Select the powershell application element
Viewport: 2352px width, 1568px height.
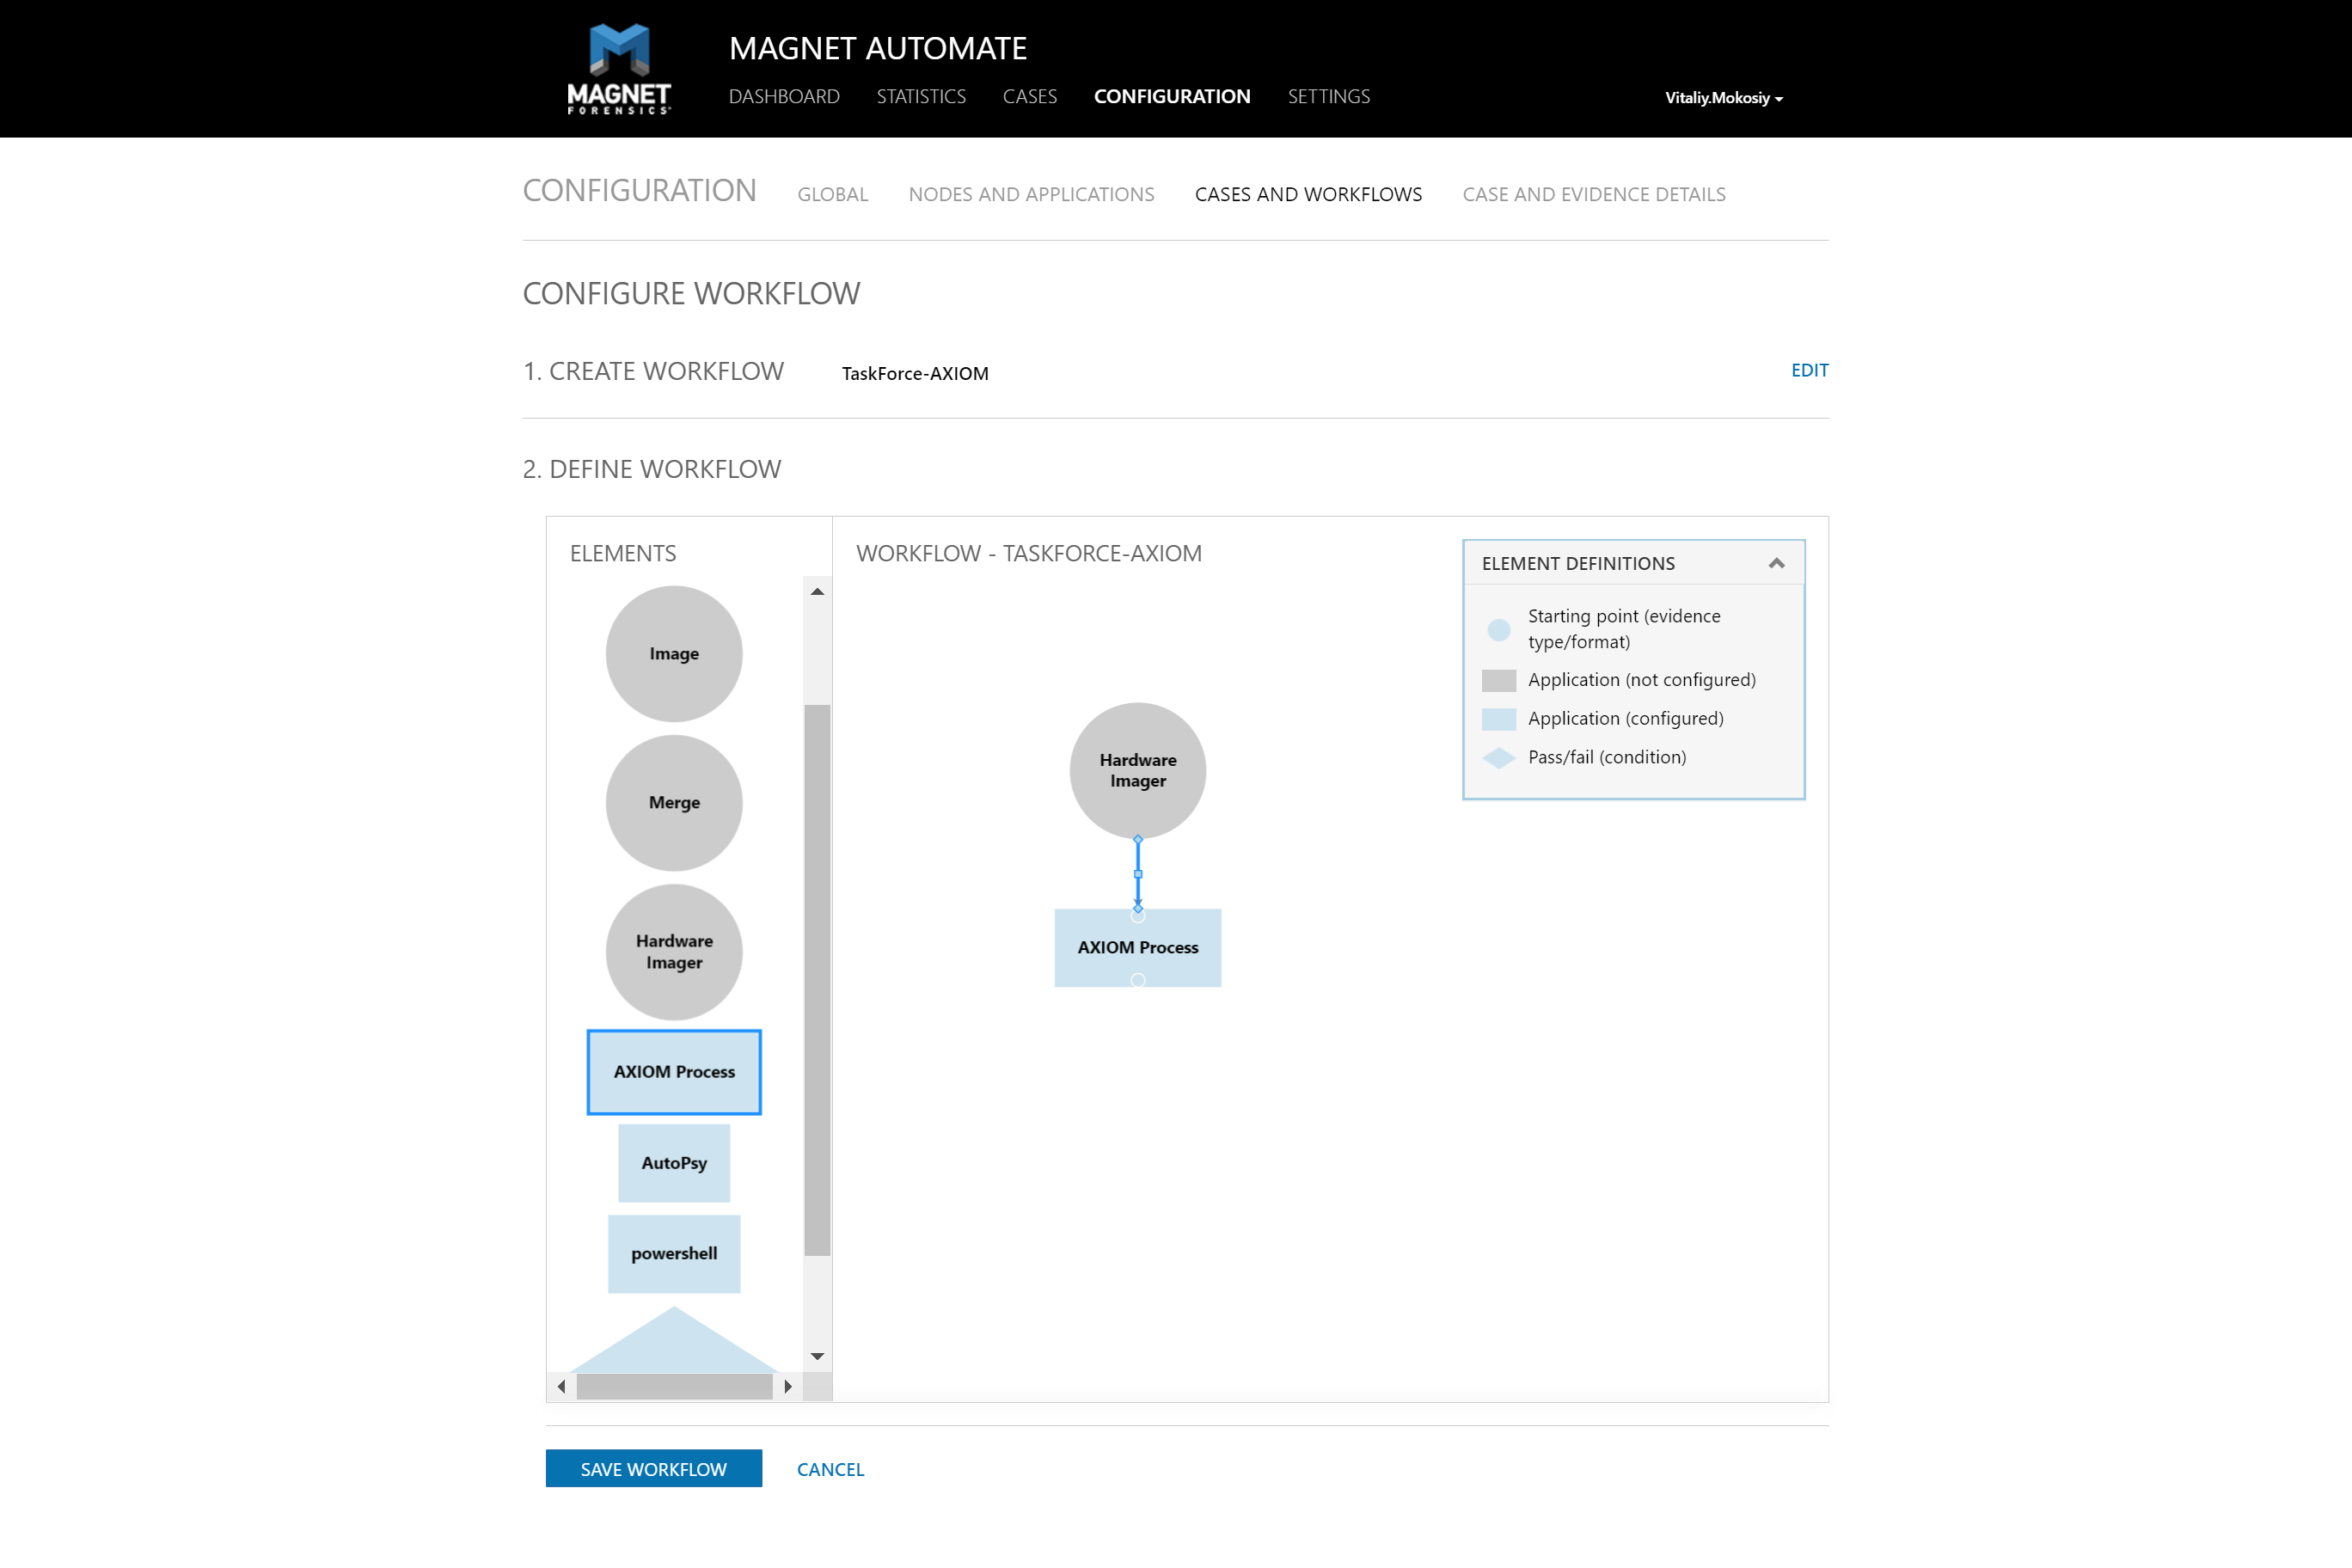[674, 1254]
